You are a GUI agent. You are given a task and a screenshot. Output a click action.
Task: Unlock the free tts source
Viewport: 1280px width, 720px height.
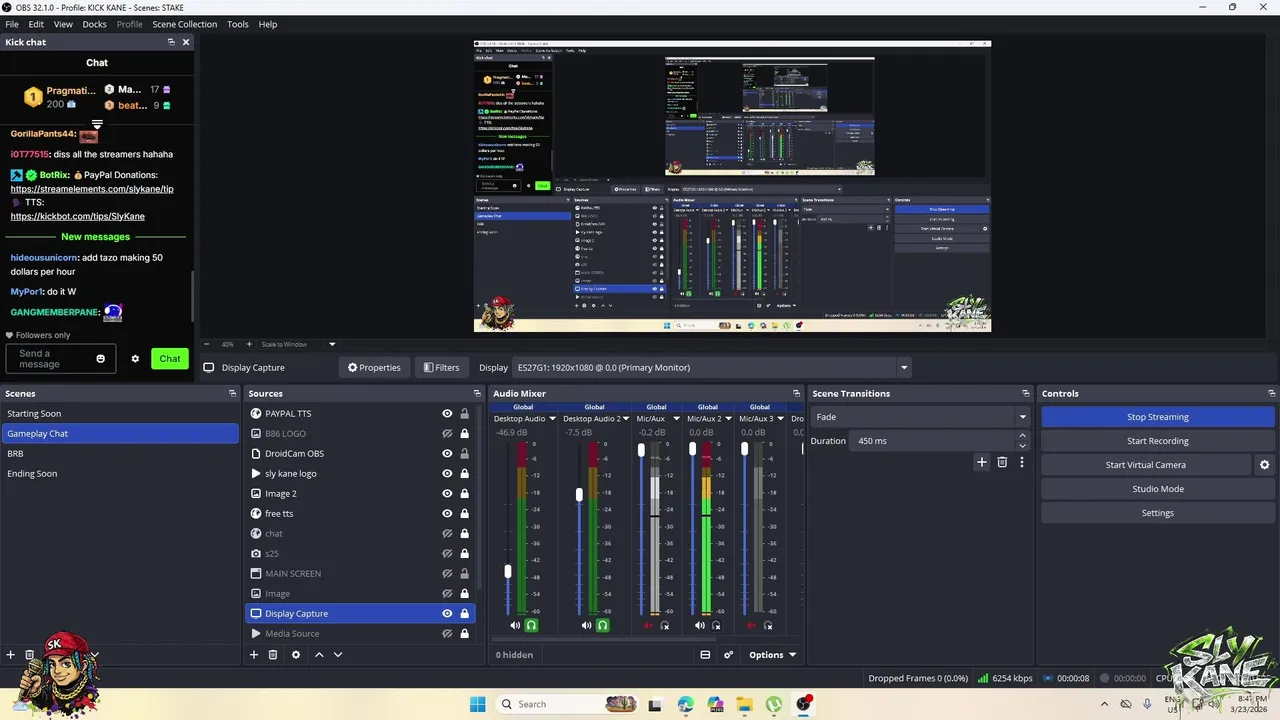tap(464, 513)
